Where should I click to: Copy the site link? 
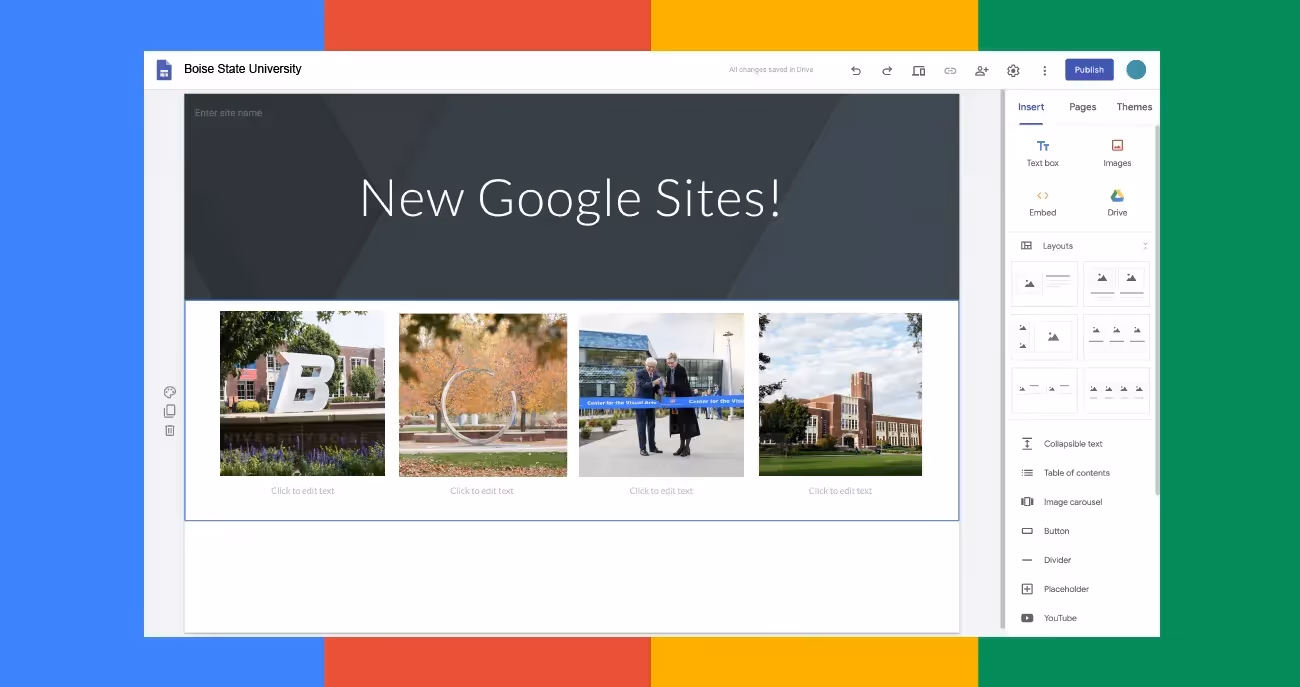pos(949,70)
